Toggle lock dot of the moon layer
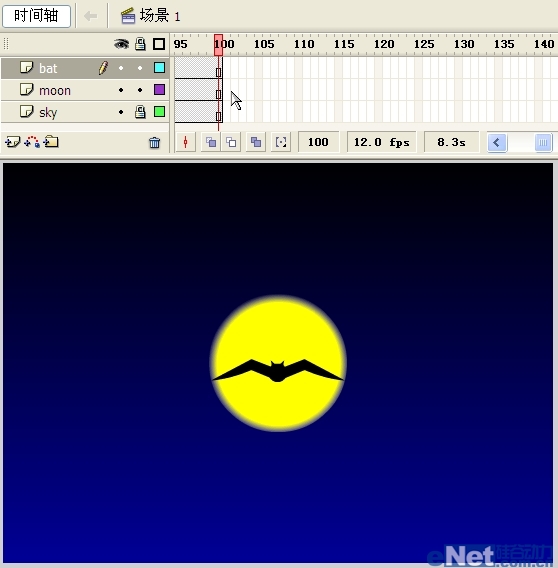Image resolution: width=558 pixels, height=568 pixels. click(x=140, y=90)
